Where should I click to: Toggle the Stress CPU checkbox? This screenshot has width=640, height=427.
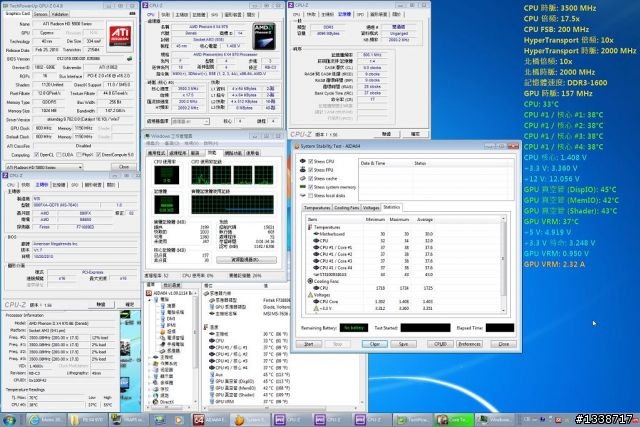point(311,161)
